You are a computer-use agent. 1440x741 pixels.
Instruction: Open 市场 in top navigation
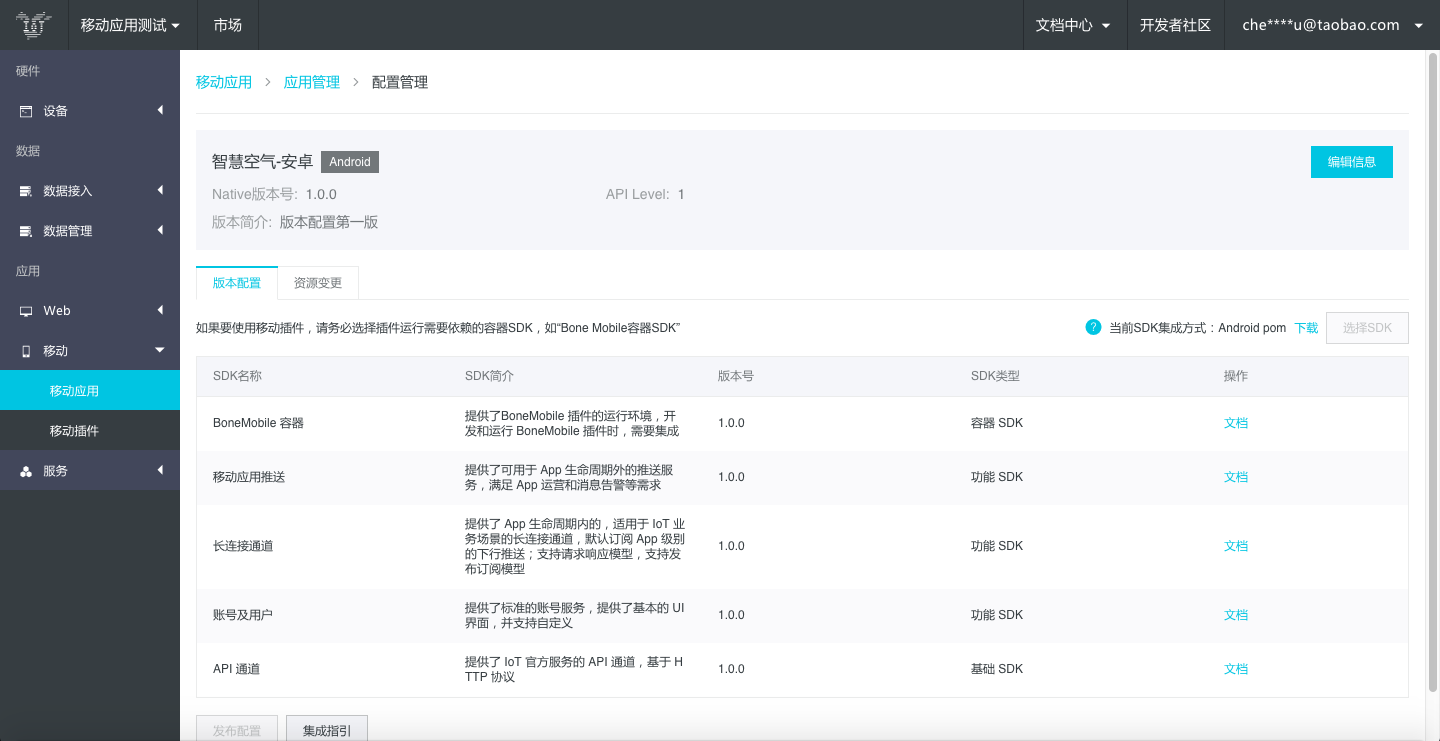(x=227, y=25)
